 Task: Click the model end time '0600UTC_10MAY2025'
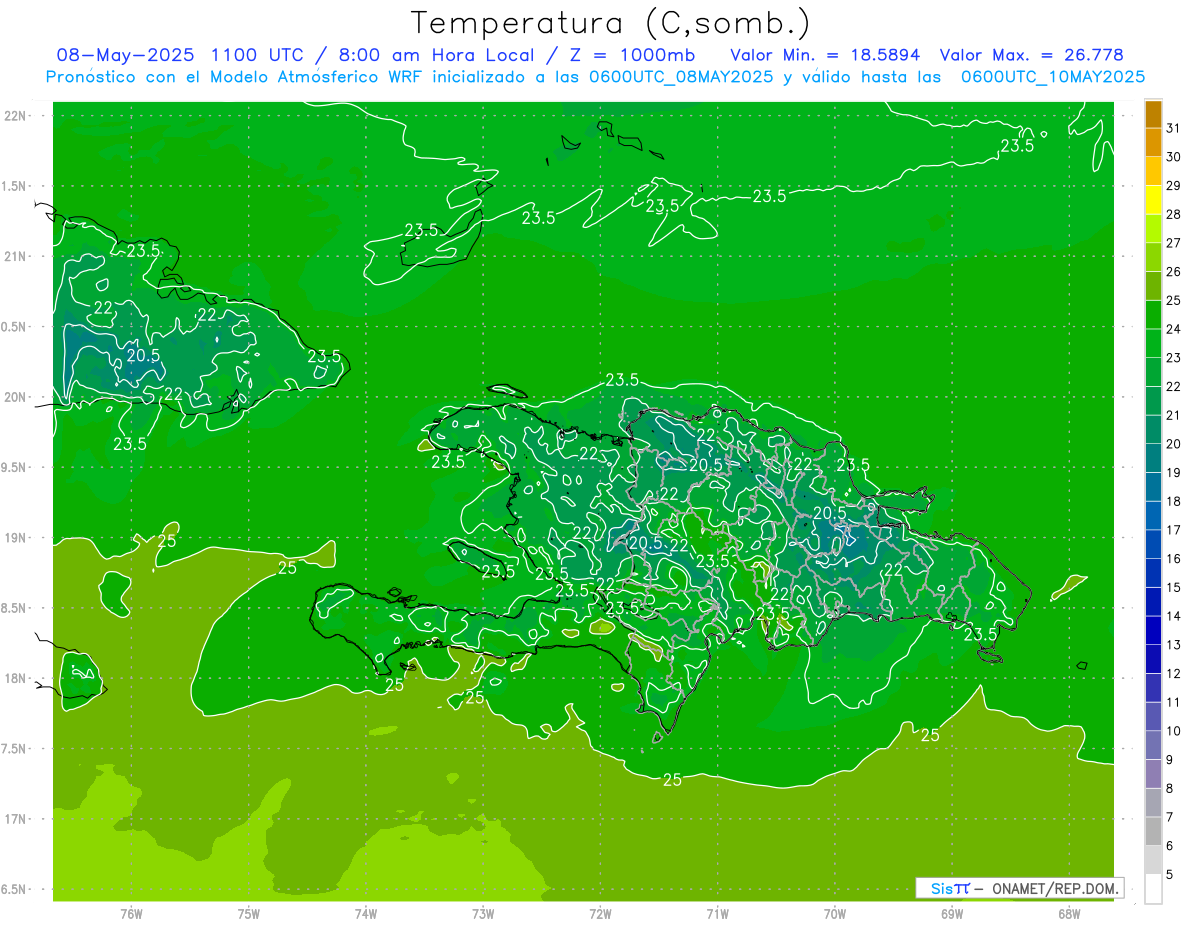click(1053, 77)
